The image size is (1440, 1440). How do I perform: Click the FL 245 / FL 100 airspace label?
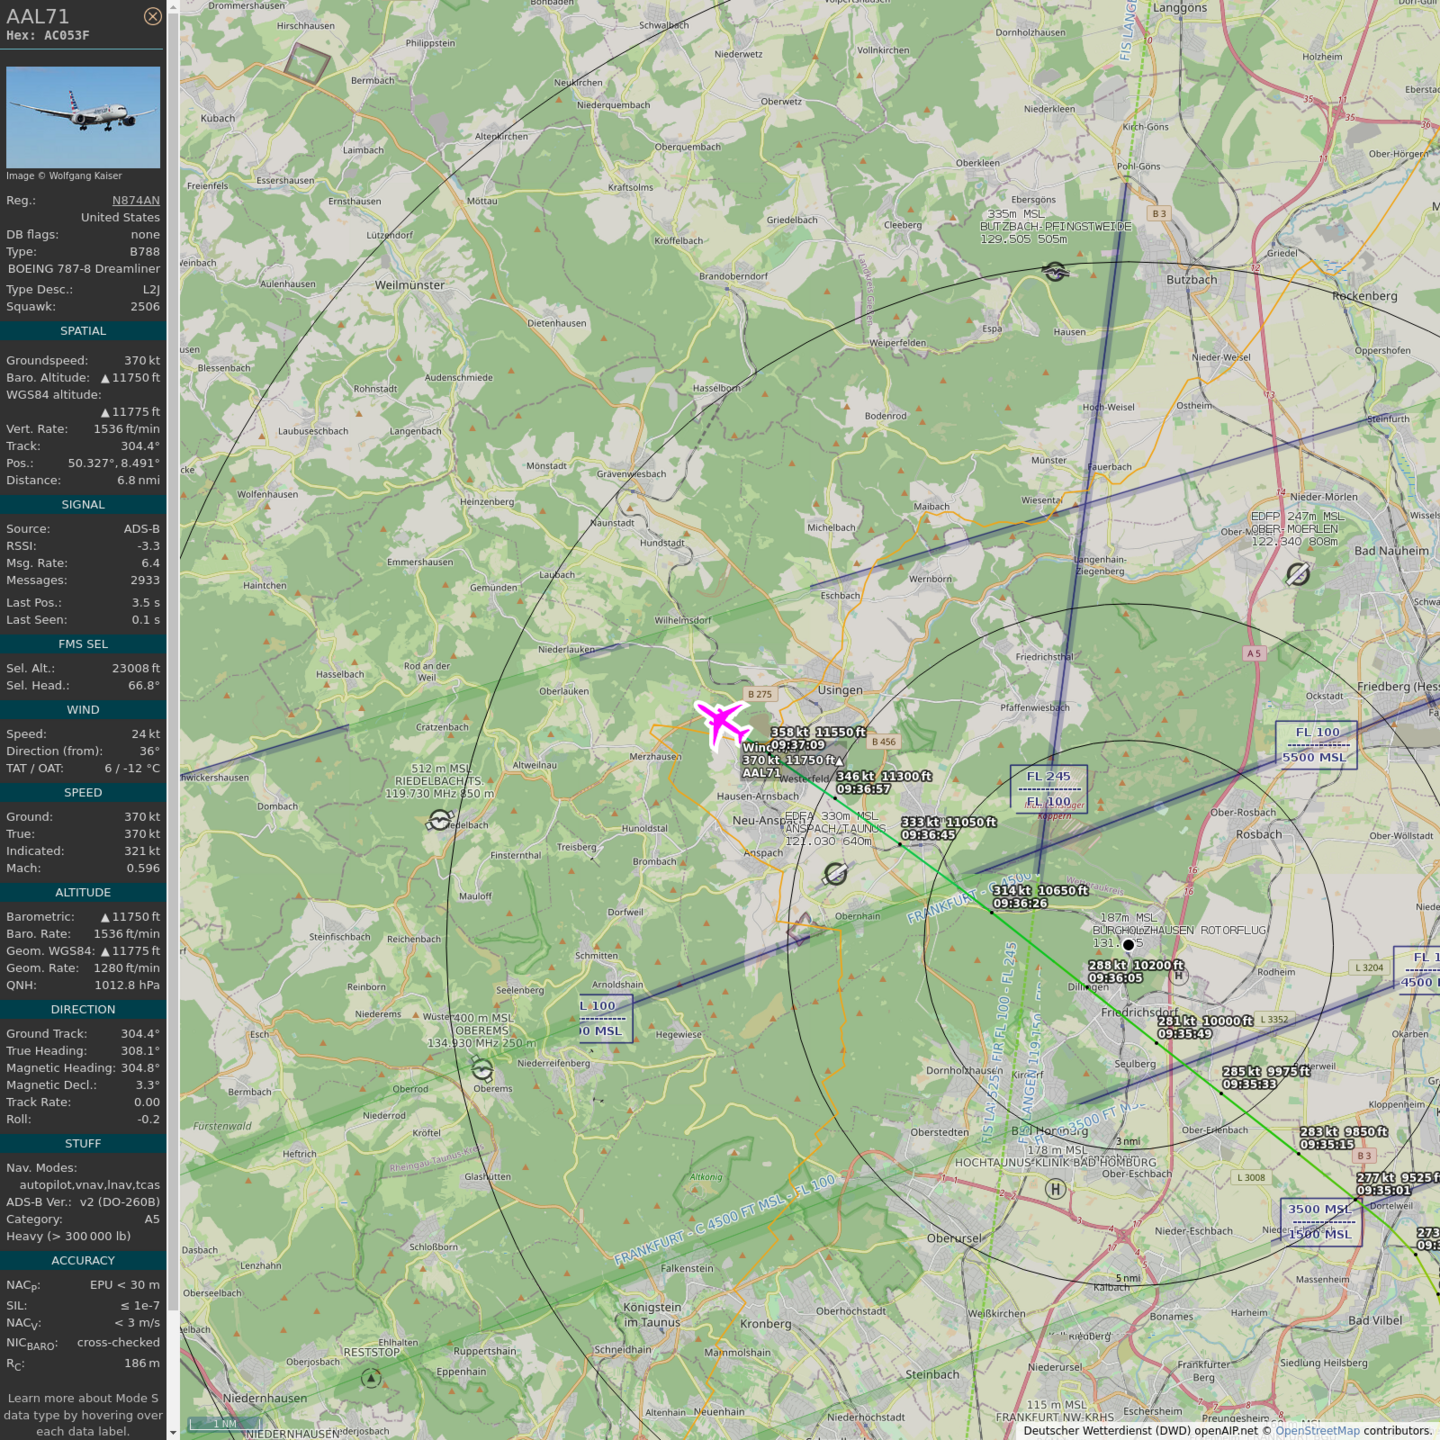[x=1048, y=788]
